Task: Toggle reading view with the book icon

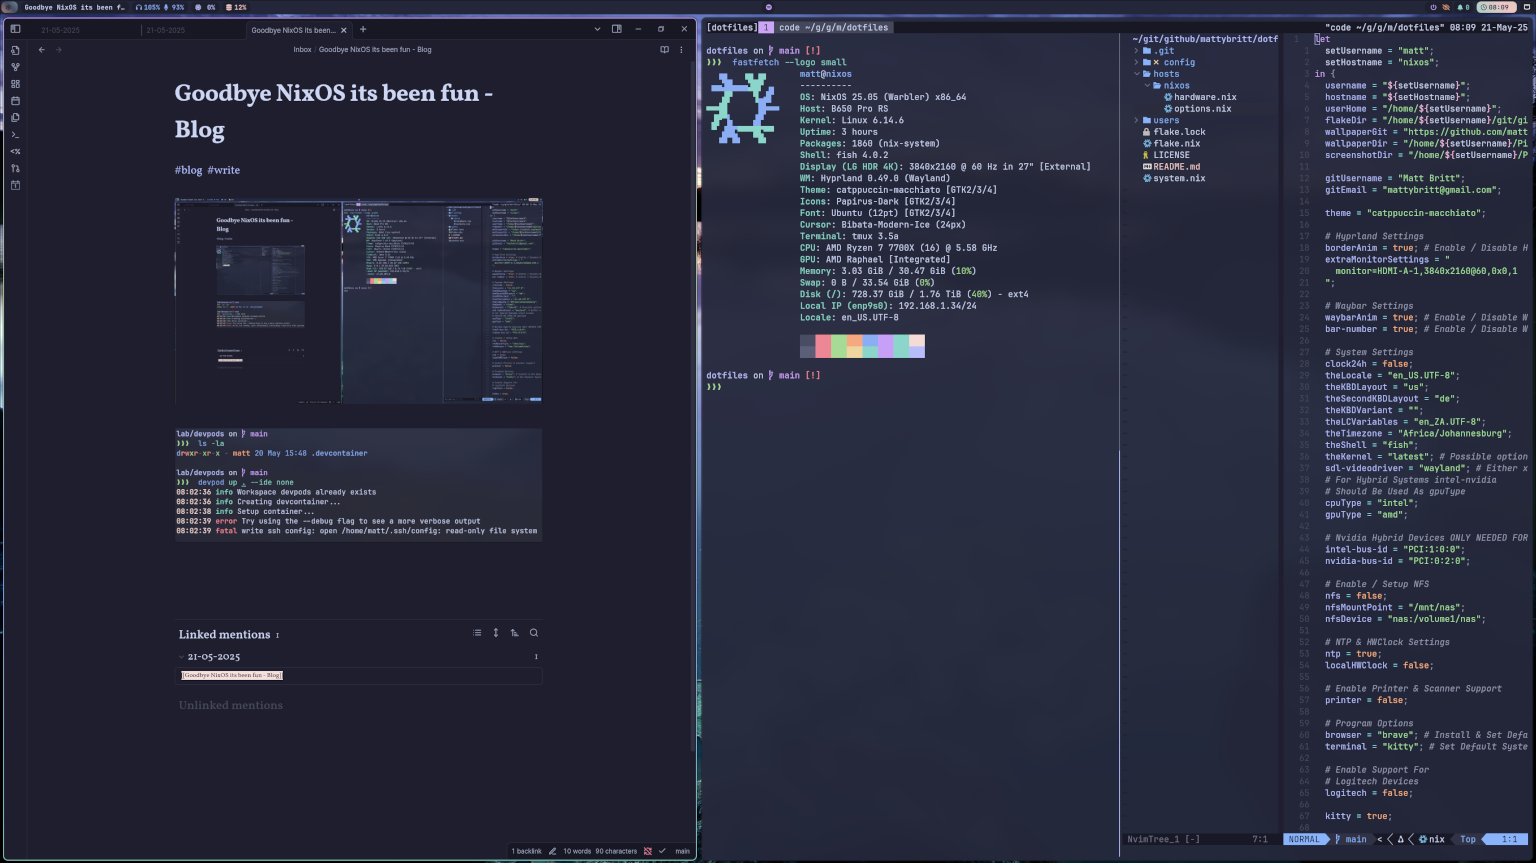Action: click(664, 49)
